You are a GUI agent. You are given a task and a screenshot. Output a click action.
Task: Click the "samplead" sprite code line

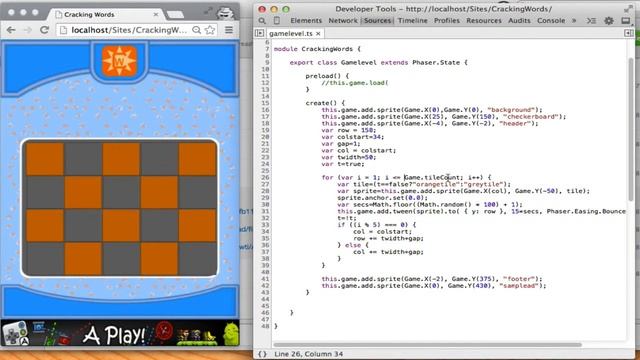pyautogui.click(x=433, y=286)
